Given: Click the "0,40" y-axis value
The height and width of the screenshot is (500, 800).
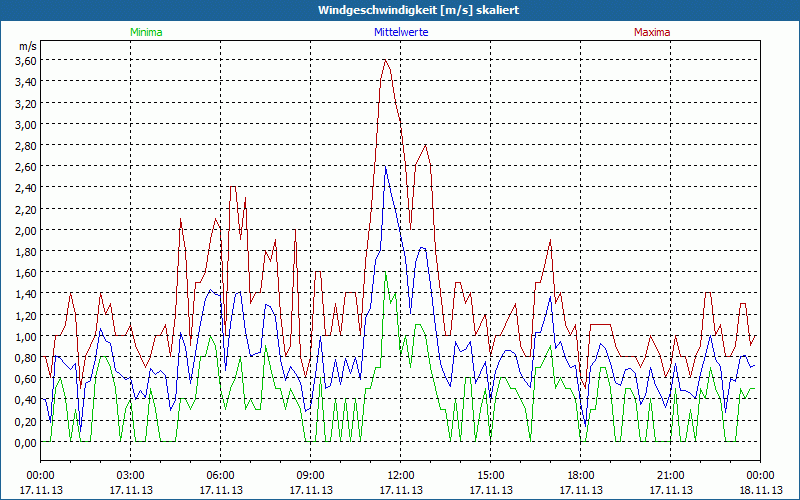Looking at the screenshot, I should pyautogui.click(x=26, y=400).
